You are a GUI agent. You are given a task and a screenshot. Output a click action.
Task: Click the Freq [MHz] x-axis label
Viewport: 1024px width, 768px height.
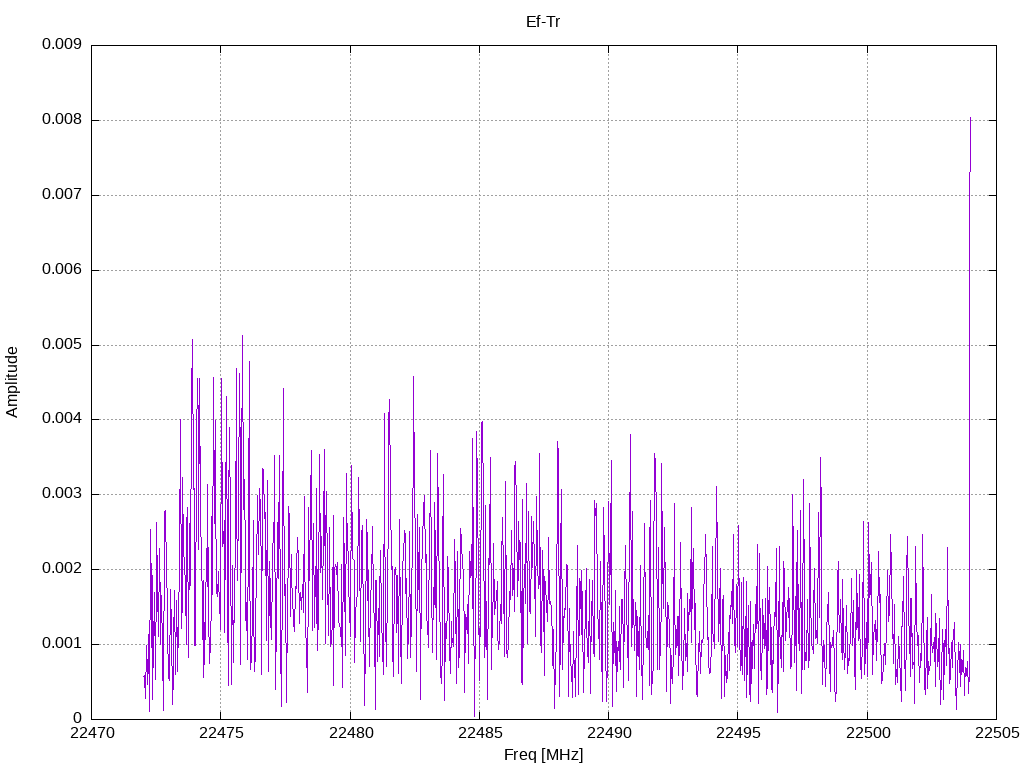(x=543, y=755)
